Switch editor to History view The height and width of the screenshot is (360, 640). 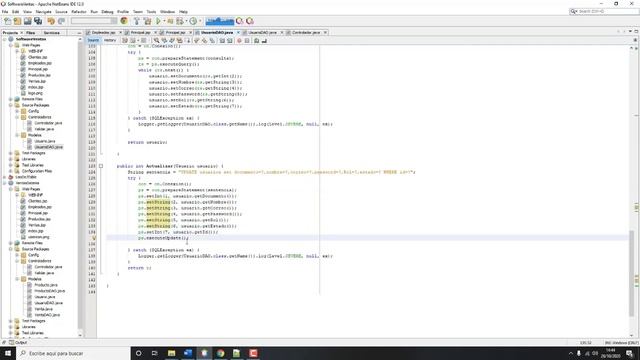pos(110,40)
